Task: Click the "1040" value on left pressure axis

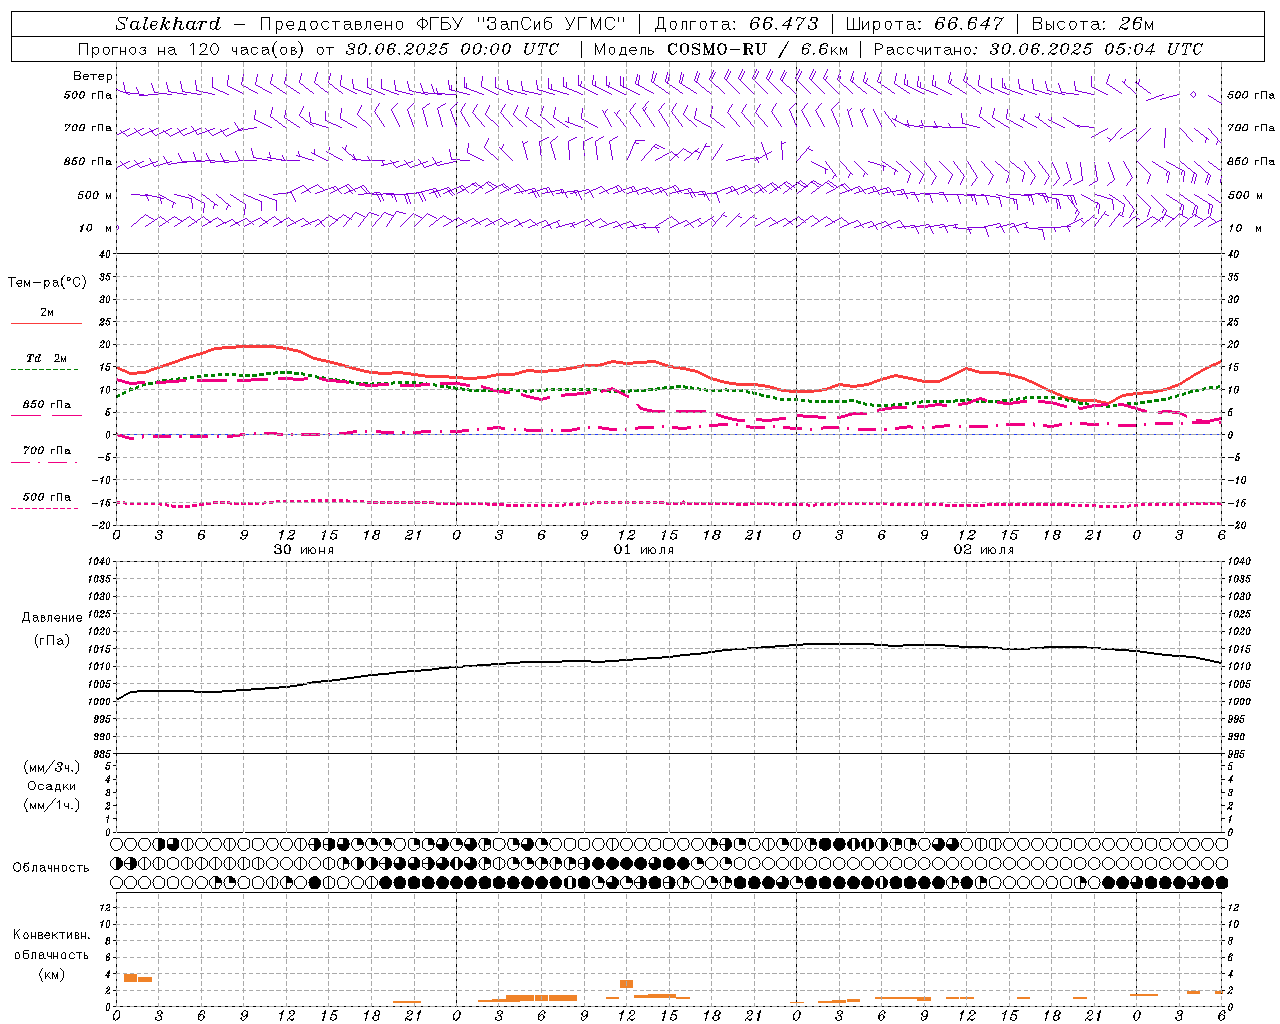Action: coord(99,562)
